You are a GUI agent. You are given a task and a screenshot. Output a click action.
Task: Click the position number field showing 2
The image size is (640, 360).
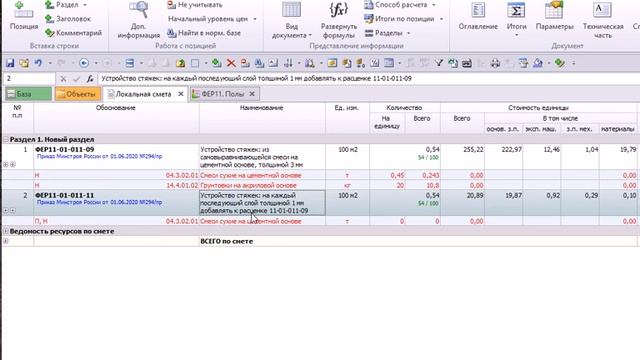[x=29, y=78]
